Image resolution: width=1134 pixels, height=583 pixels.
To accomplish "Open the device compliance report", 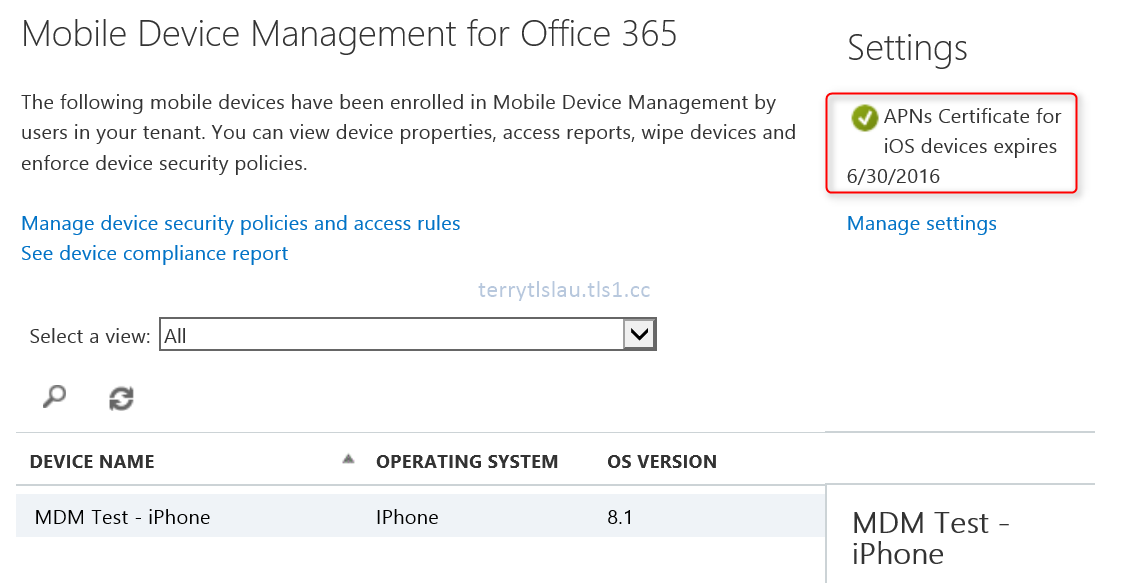I will [x=154, y=253].
